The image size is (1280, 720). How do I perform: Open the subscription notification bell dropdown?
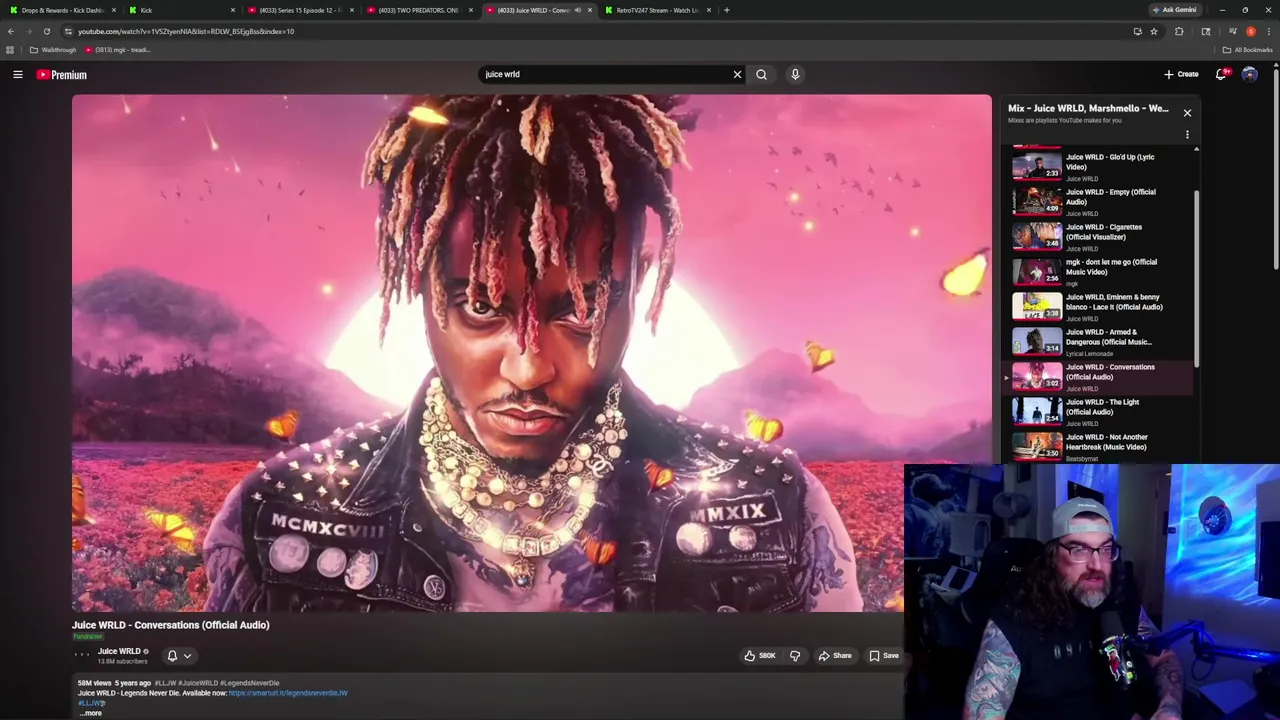[178, 656]
